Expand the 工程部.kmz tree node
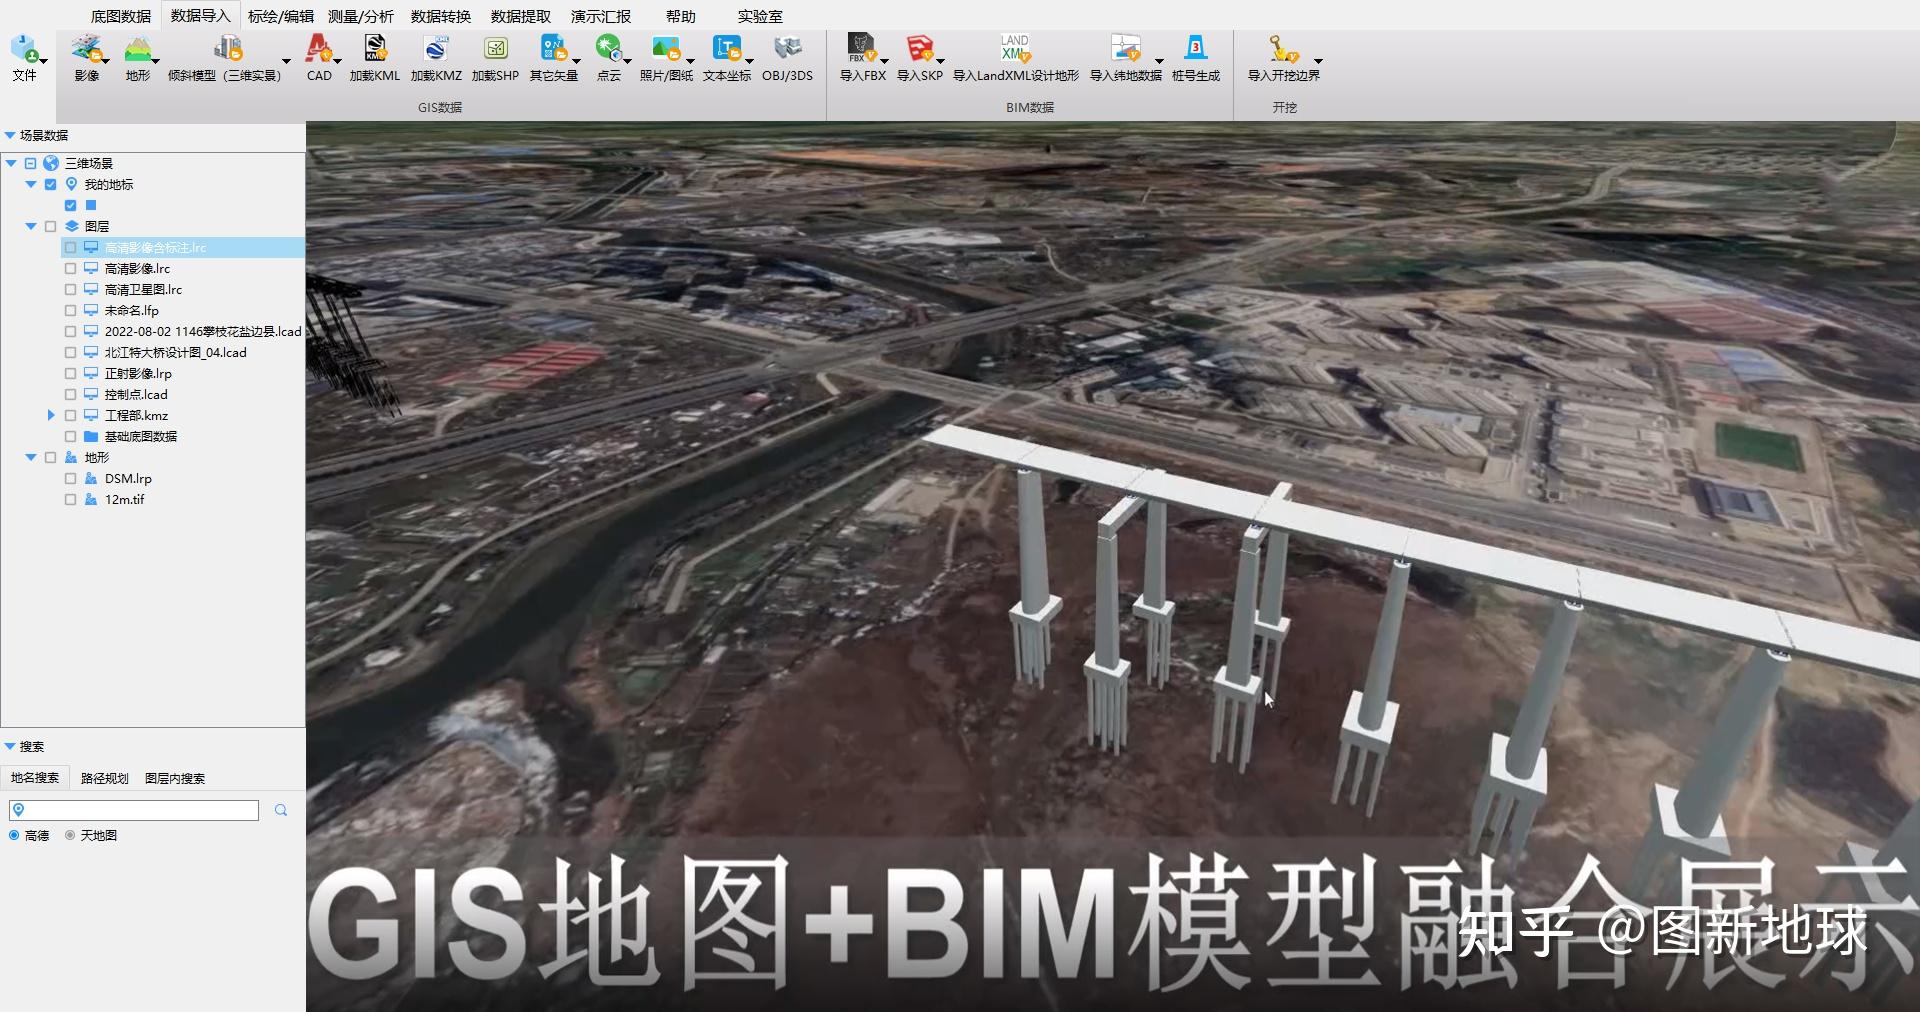 [x=52, y=415]
